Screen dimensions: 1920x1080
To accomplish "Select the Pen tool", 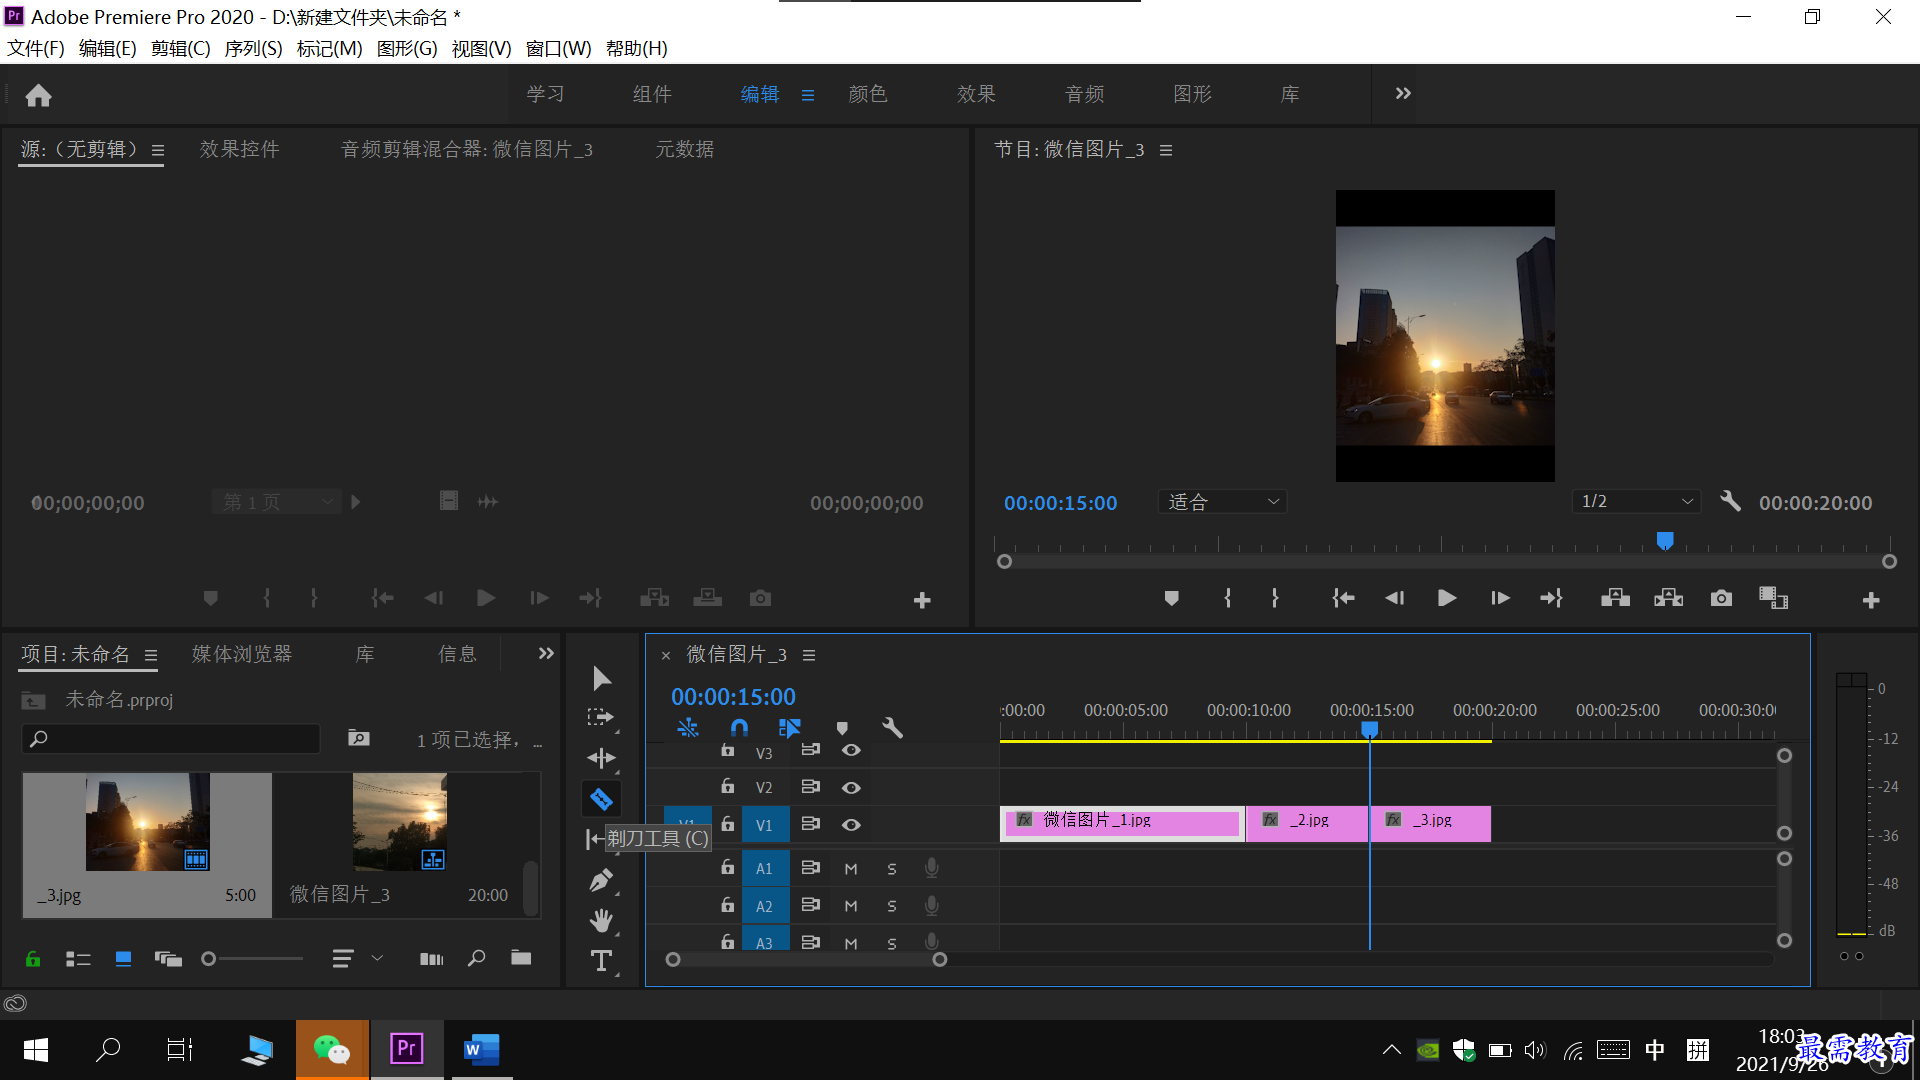I will coord(601,880).
